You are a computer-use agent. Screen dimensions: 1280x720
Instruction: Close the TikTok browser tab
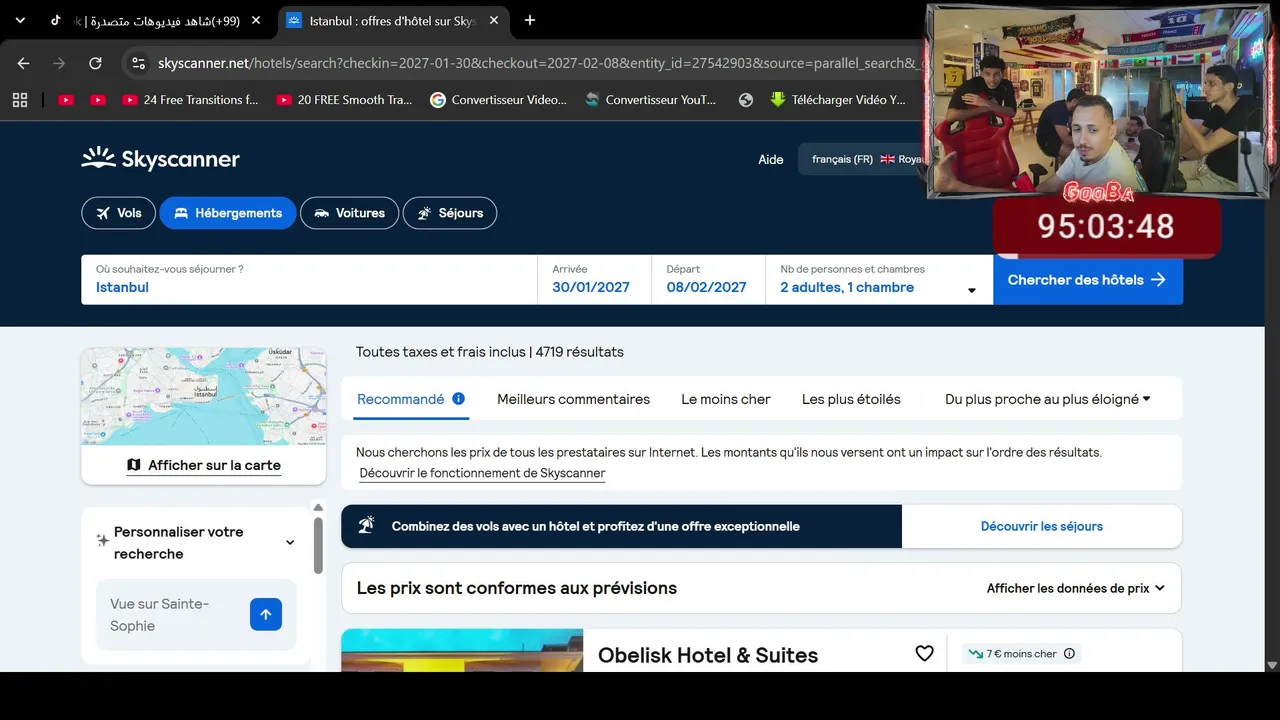pyautogui.click(x=256, y=20)
